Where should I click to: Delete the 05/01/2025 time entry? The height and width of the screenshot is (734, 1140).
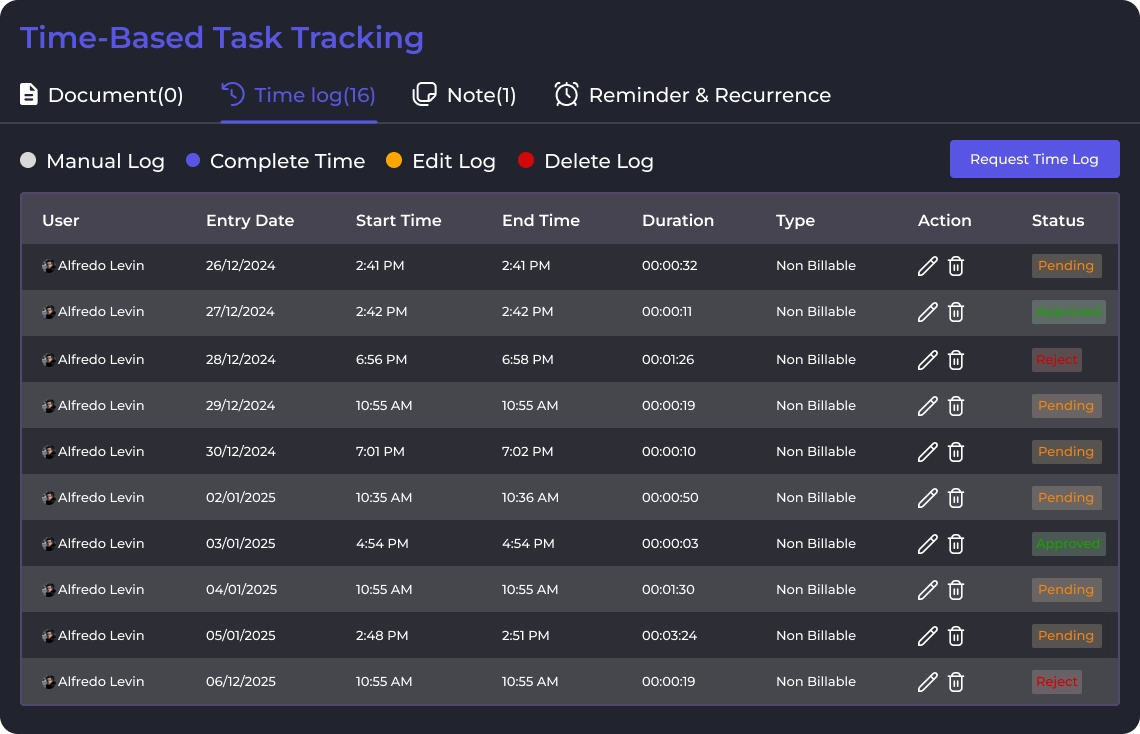(956, 636)
